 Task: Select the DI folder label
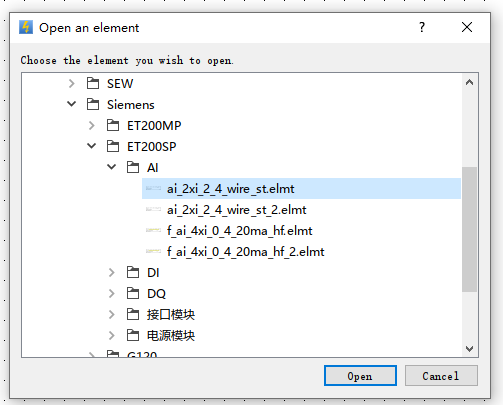153,273
